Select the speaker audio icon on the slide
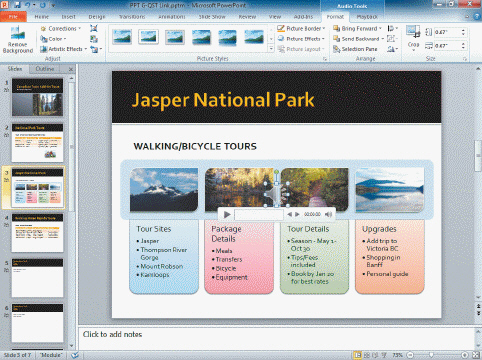Screen dimensions: 482x360 click(276, 194)
